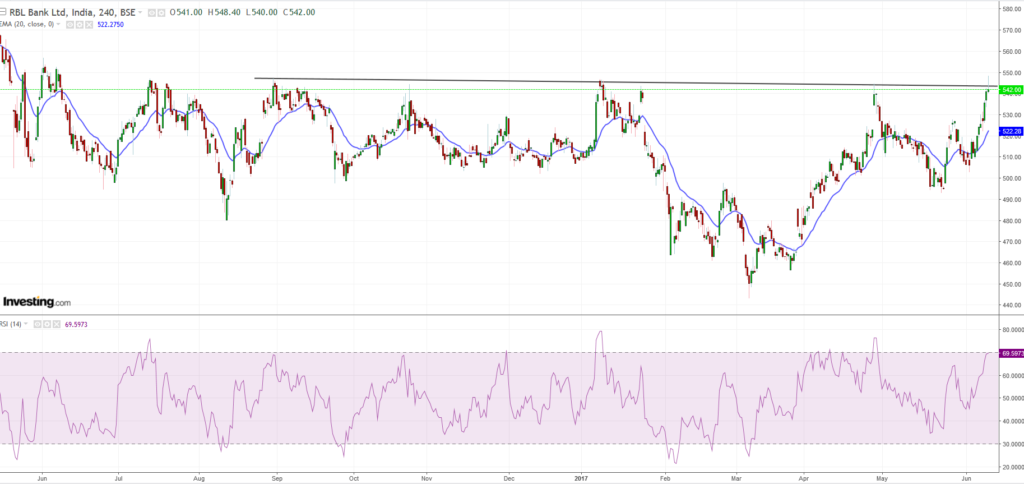Toggle eye icon for RSI indicator
Screen dimensions: 1024x484
(x=37, y=324)
